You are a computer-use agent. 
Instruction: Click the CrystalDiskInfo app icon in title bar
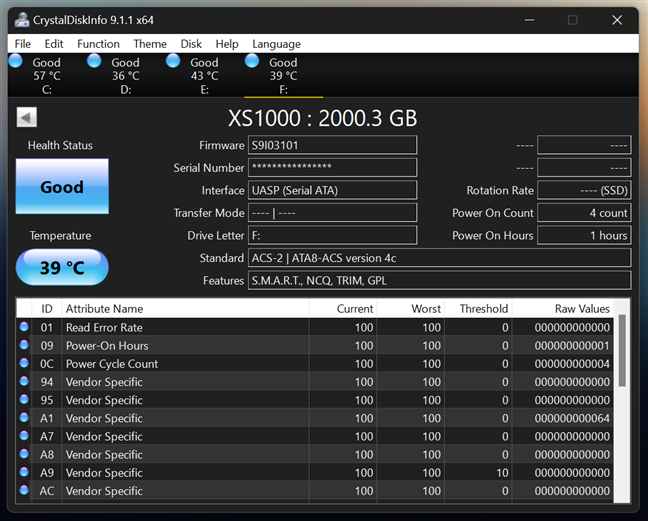click(21, 20)
